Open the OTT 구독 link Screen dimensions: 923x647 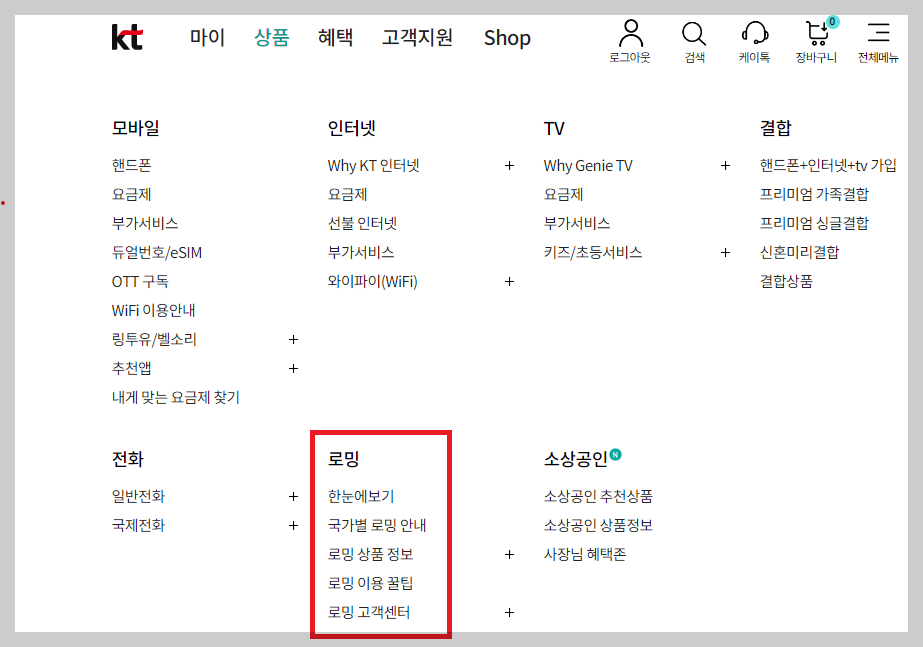pos(140,281)
